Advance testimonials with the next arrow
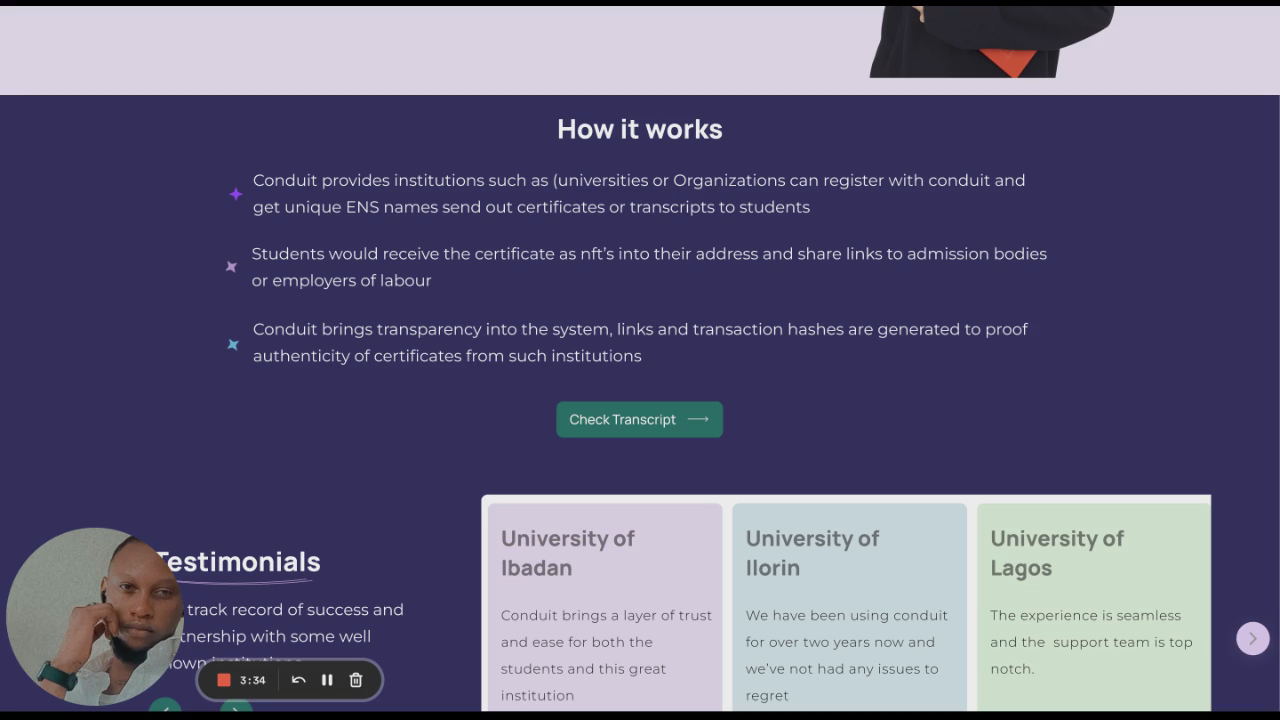This screenshot has width=1280, height=720. (x=1253, y=638)
